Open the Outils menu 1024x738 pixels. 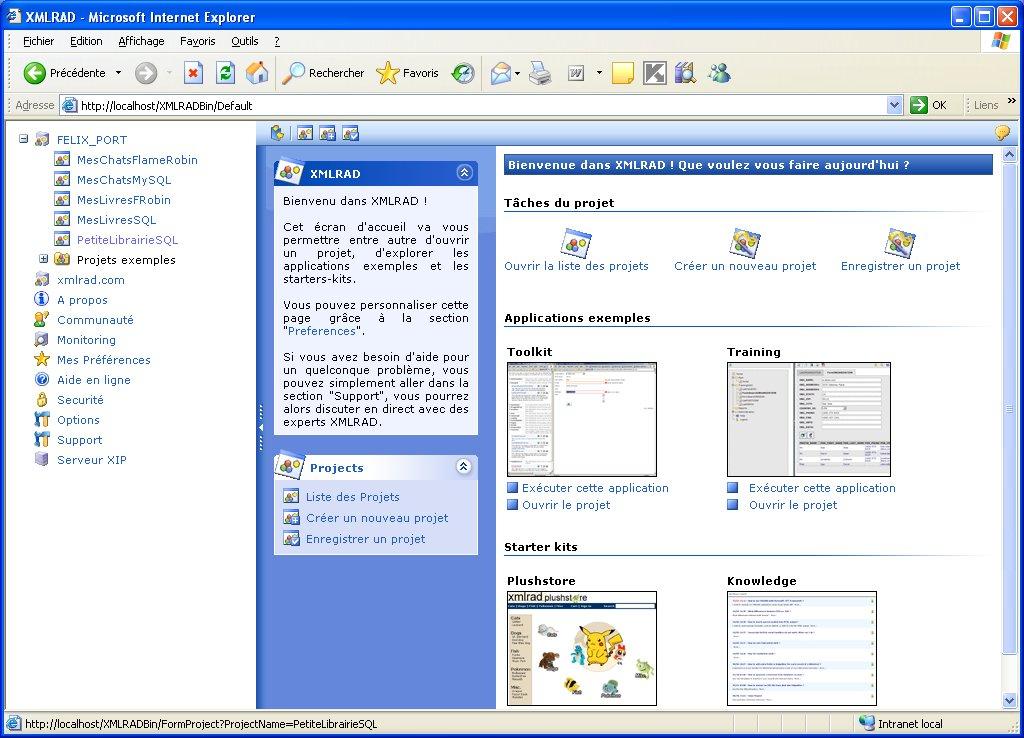[244, 41]
